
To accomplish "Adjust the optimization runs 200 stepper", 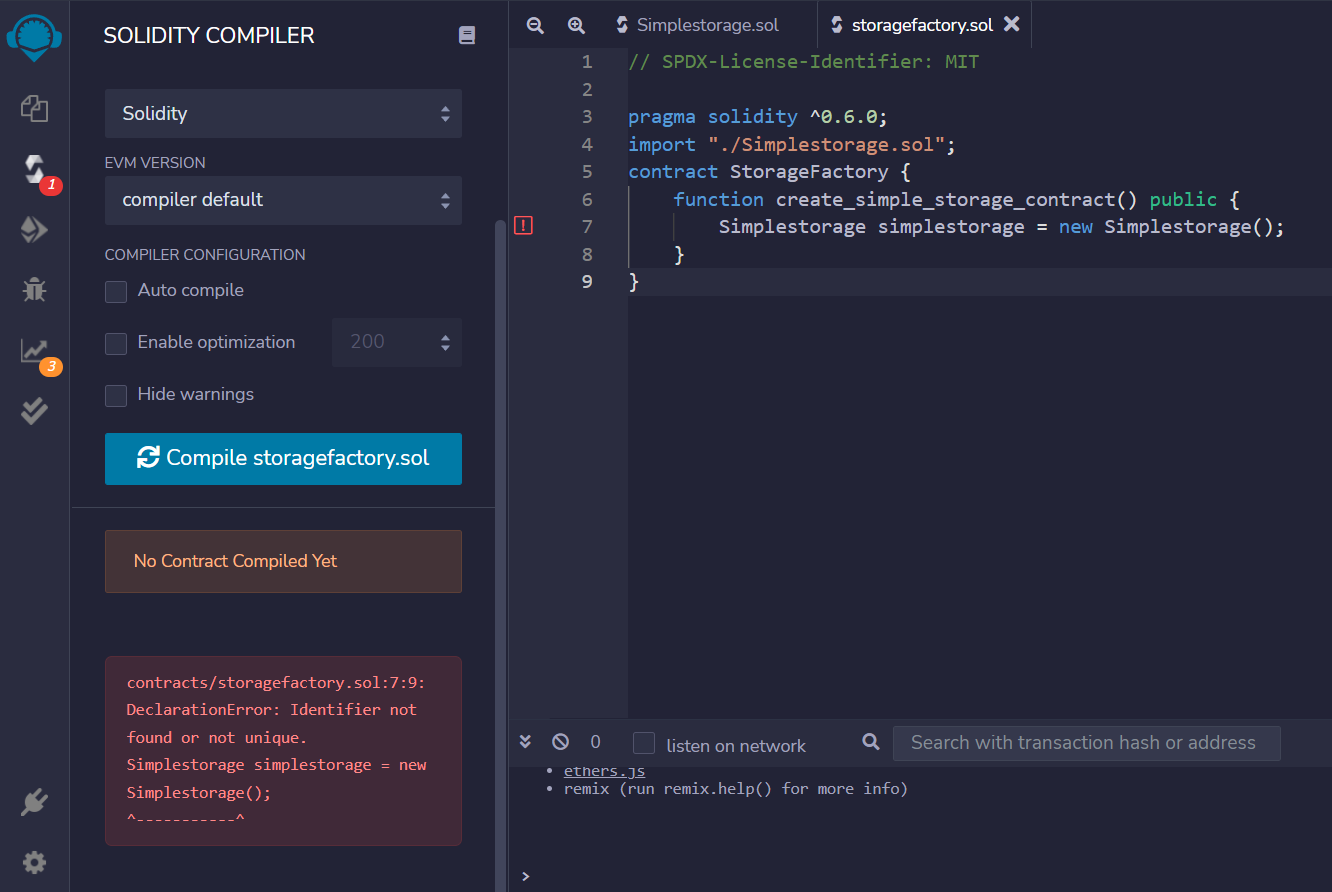I will [x=397, y=342].
